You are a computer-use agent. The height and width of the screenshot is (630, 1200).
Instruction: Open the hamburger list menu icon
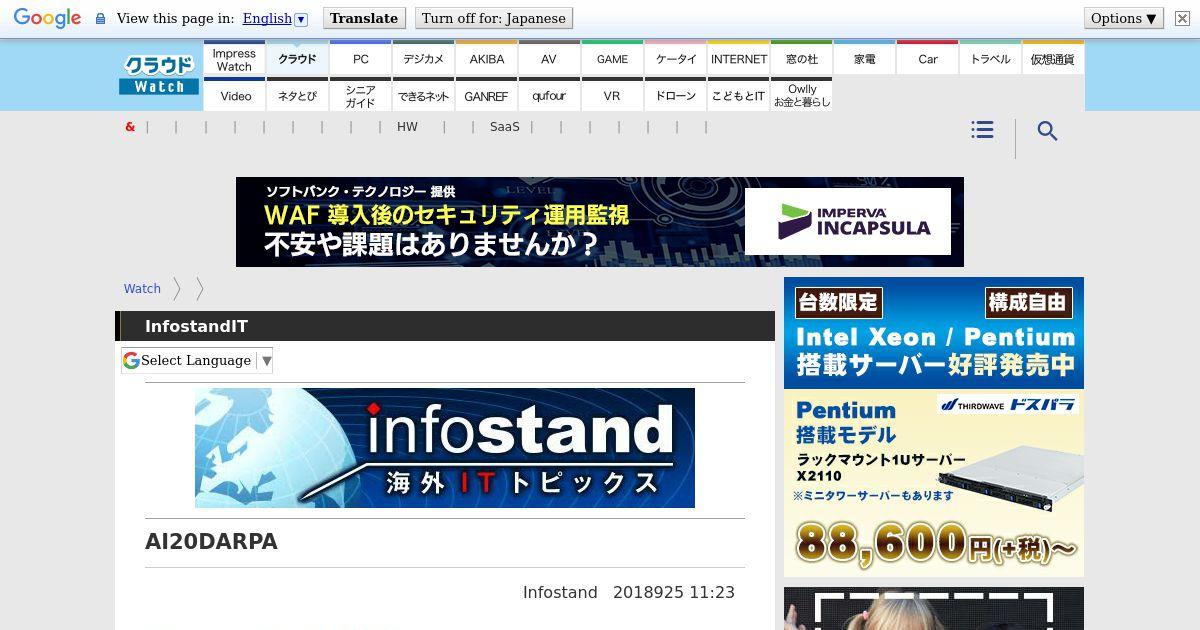982,130
